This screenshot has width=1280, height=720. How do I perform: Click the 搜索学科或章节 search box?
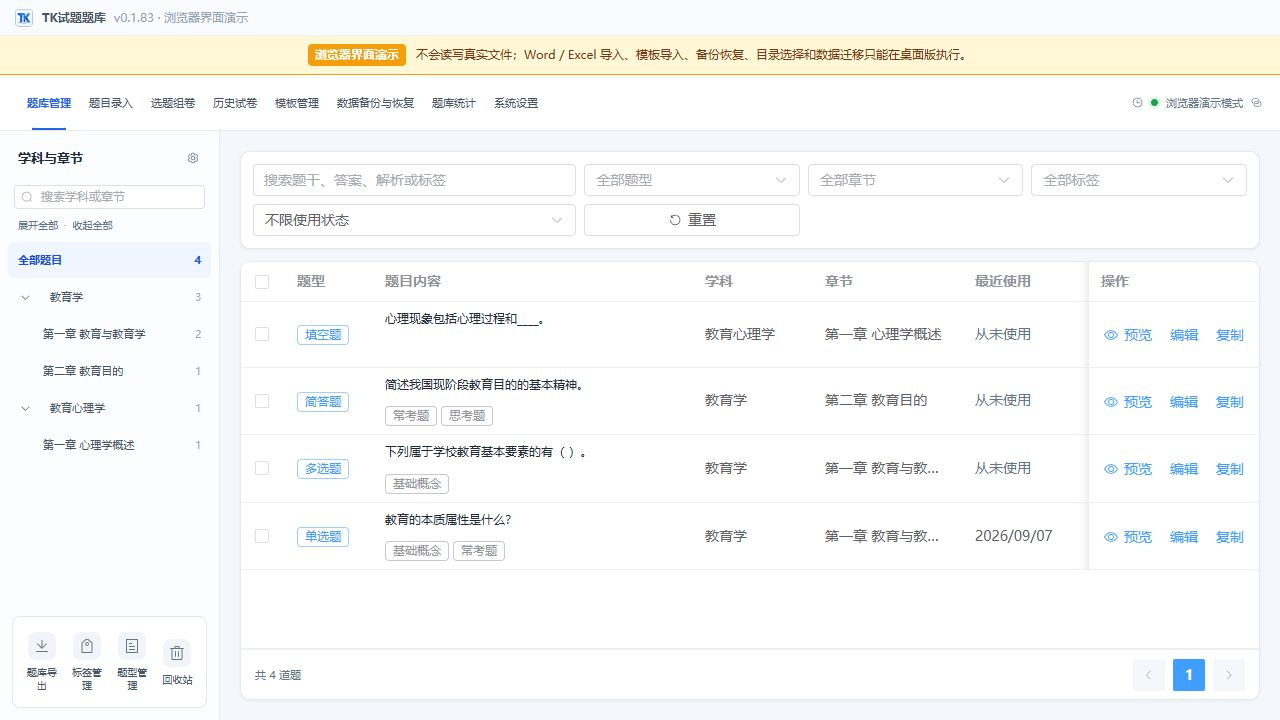coord(110,197)
